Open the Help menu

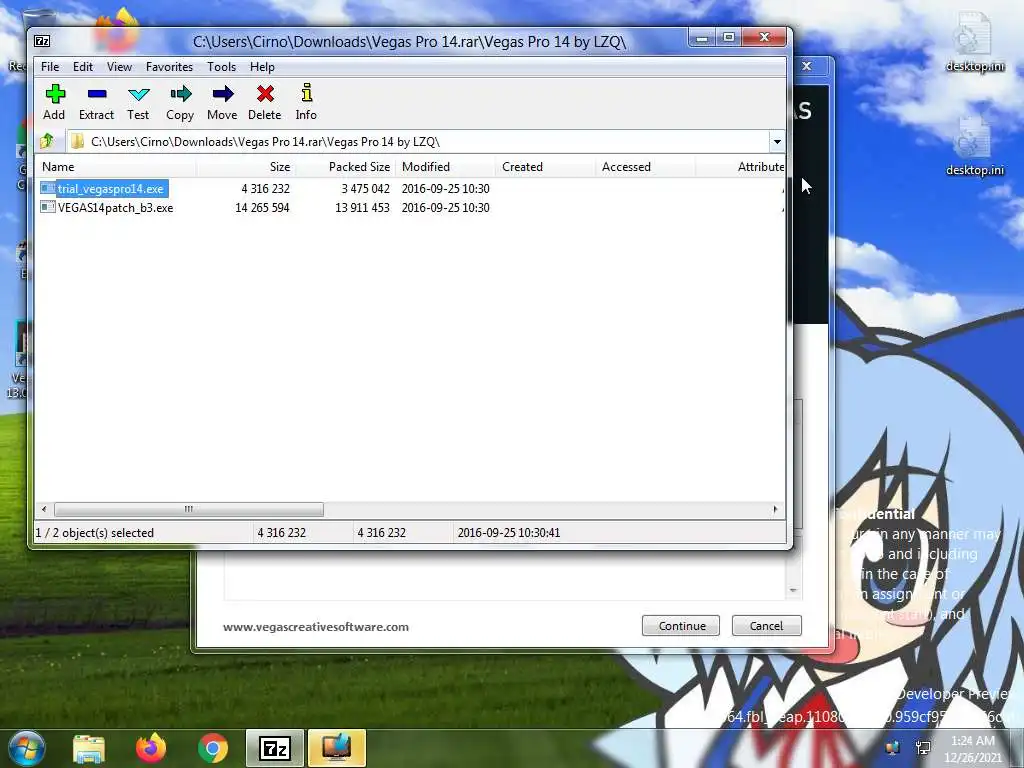pyautogui.click(x=262, y=67)
